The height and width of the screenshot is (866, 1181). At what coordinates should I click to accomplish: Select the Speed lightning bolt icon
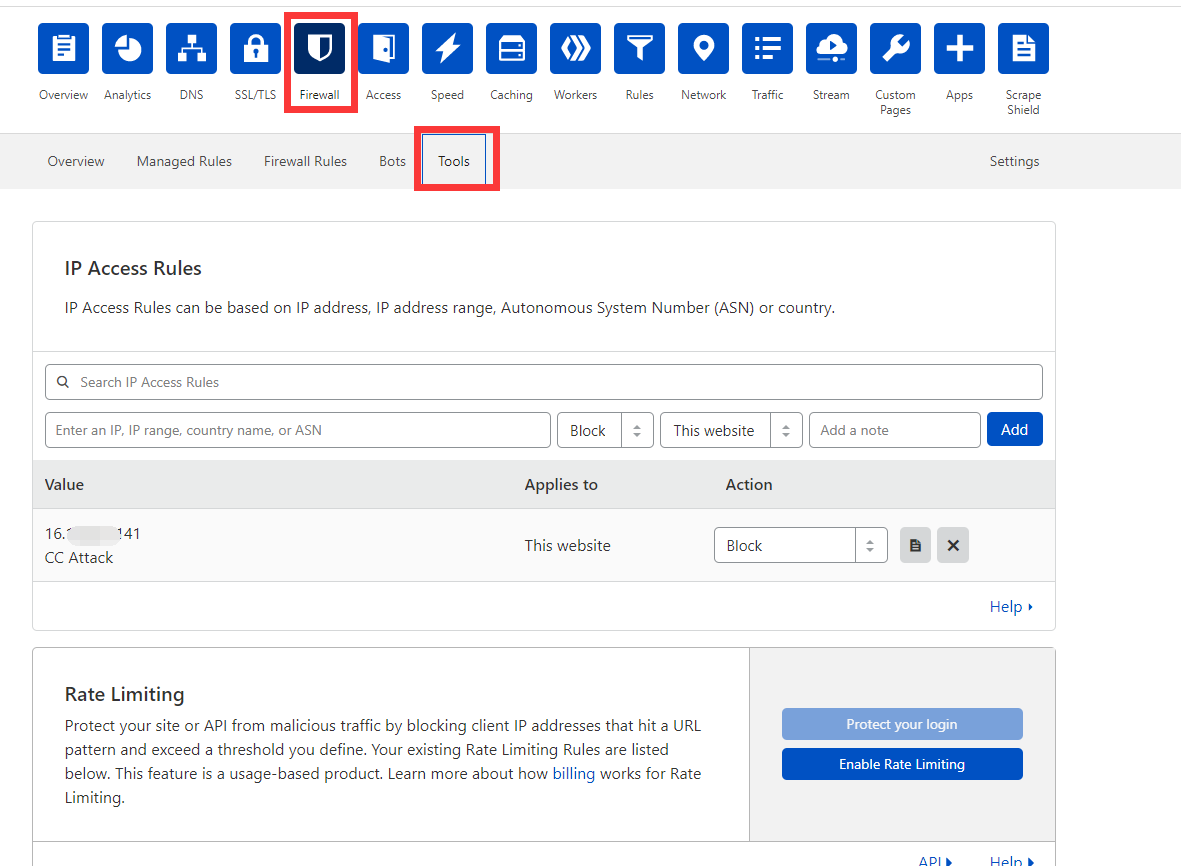click(447, 49)
